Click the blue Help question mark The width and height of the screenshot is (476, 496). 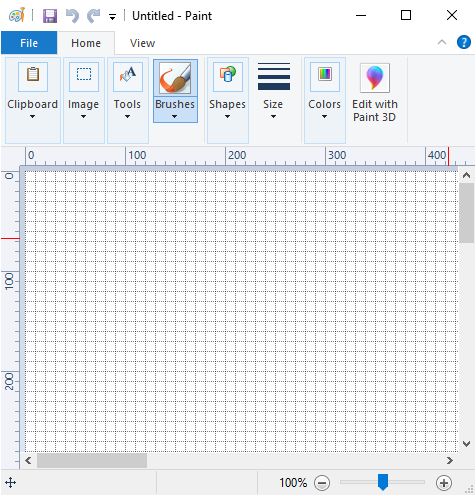click(x=463, y=42)
